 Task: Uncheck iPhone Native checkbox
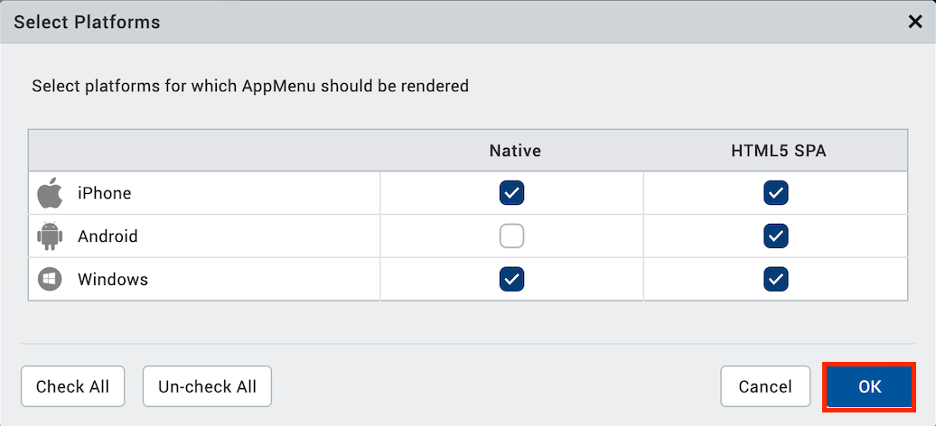512,193
